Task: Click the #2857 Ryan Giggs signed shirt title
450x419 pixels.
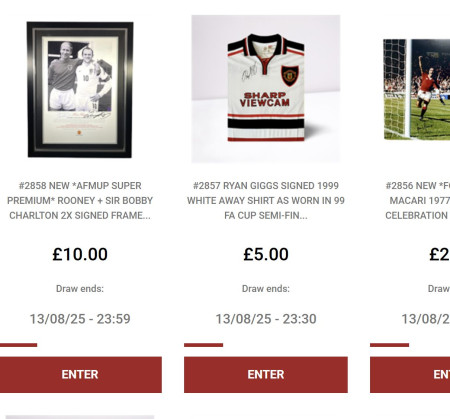Action: (x=266, y=201)
